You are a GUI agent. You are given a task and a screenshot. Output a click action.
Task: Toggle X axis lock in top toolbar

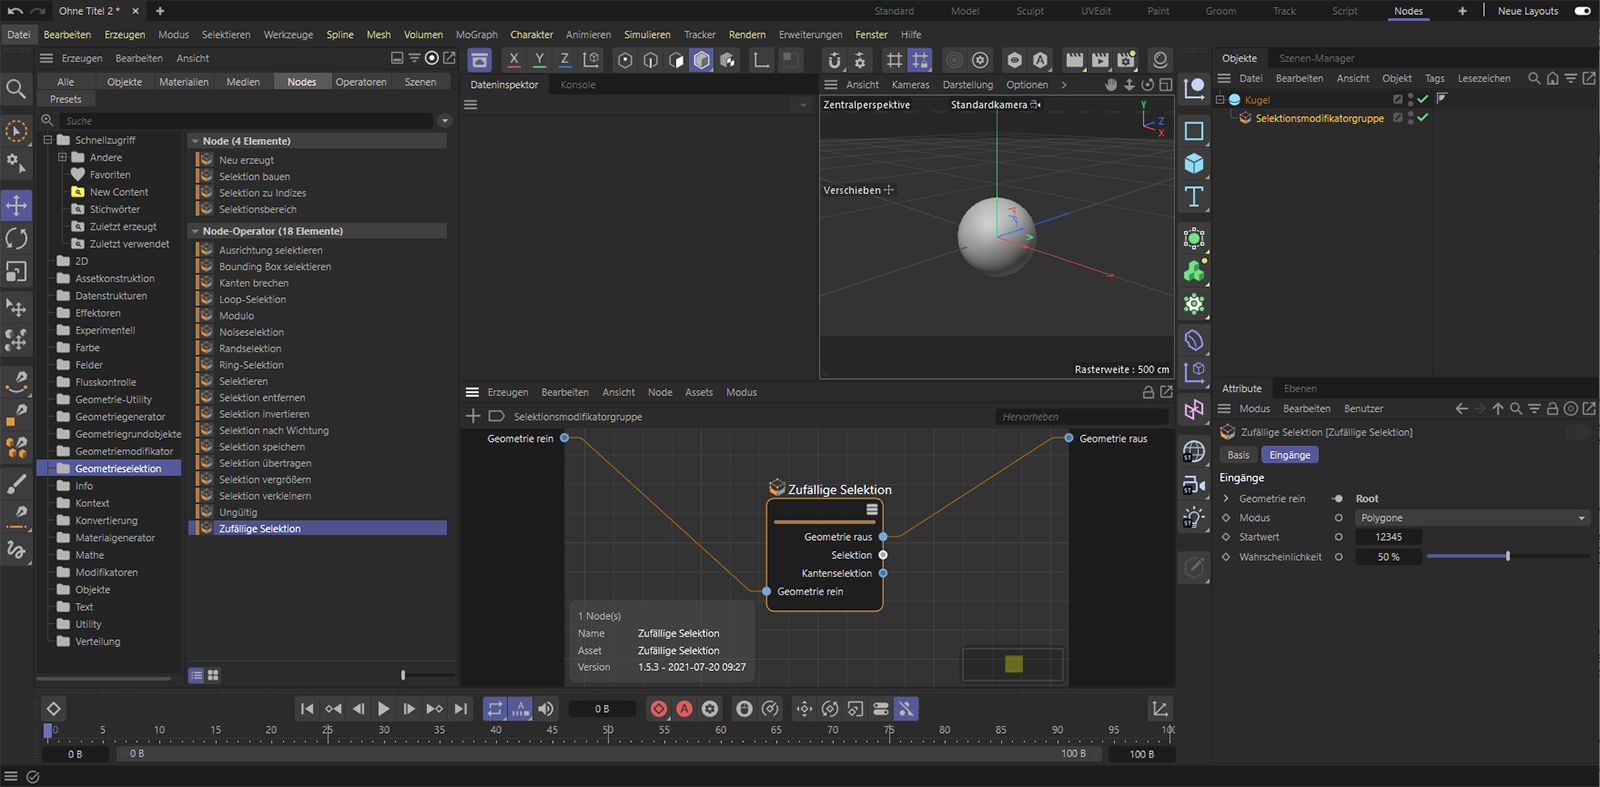coord(514,60)
